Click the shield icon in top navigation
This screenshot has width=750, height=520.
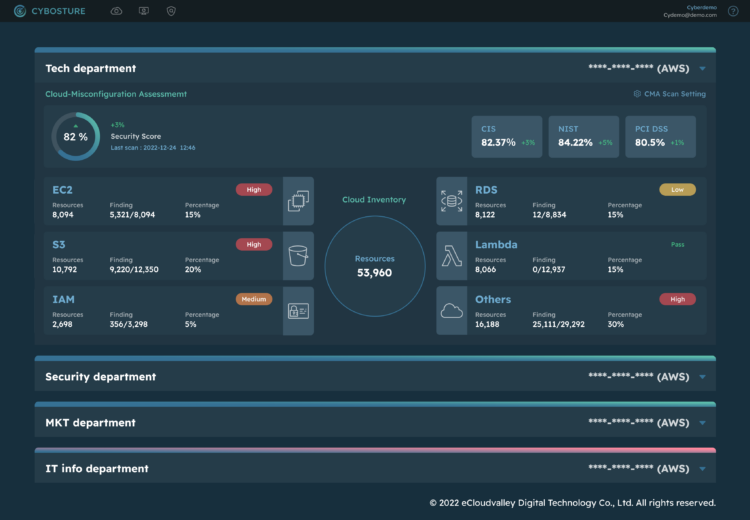171,11
